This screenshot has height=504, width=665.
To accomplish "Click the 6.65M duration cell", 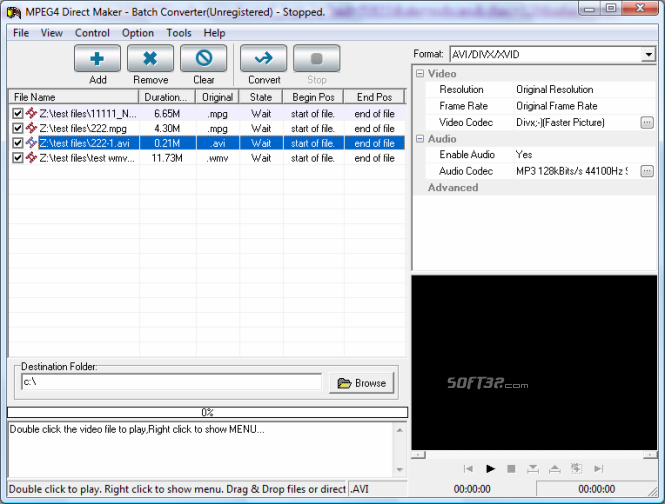I will click(167, 113).
